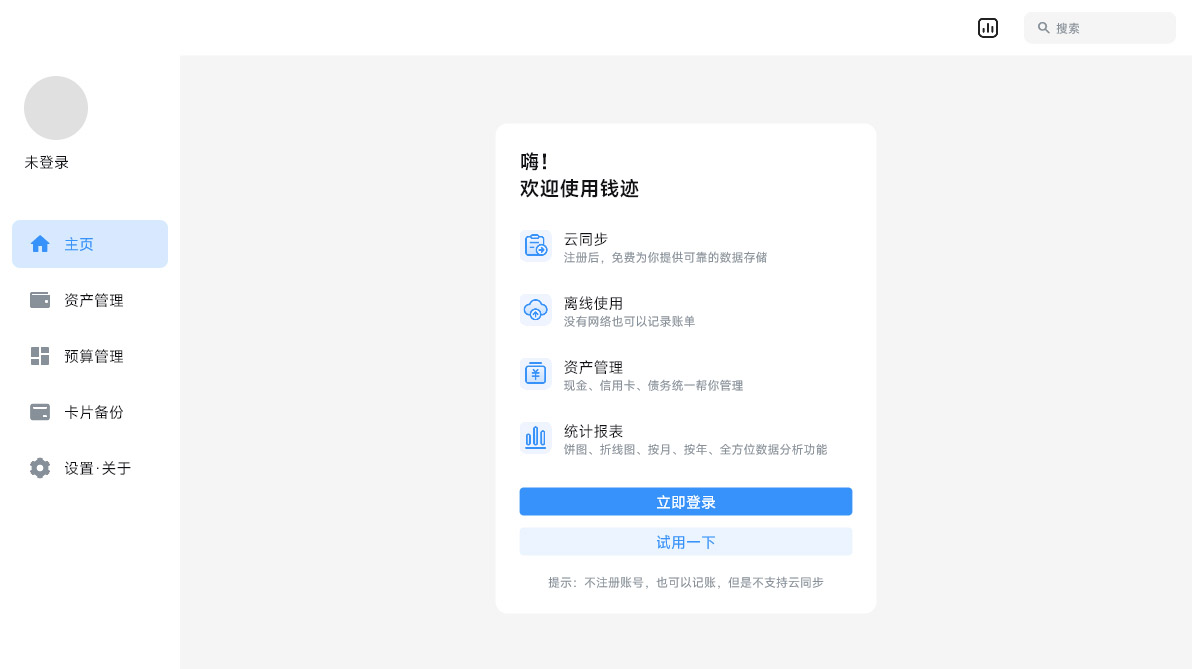Click the 离线使用 feature title
Image resolution: width=1192 pixels, height=669 pixels.
(593, 303)
